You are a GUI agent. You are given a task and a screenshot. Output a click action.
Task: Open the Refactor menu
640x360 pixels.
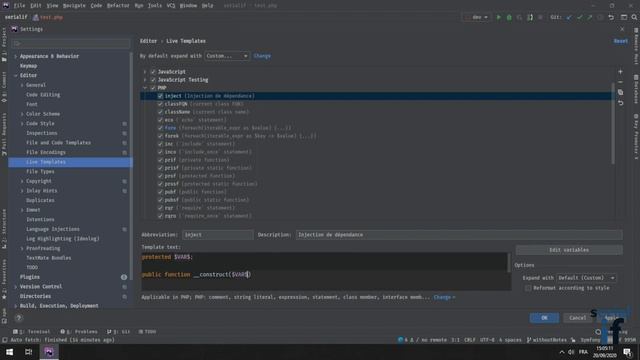point(118,6)
